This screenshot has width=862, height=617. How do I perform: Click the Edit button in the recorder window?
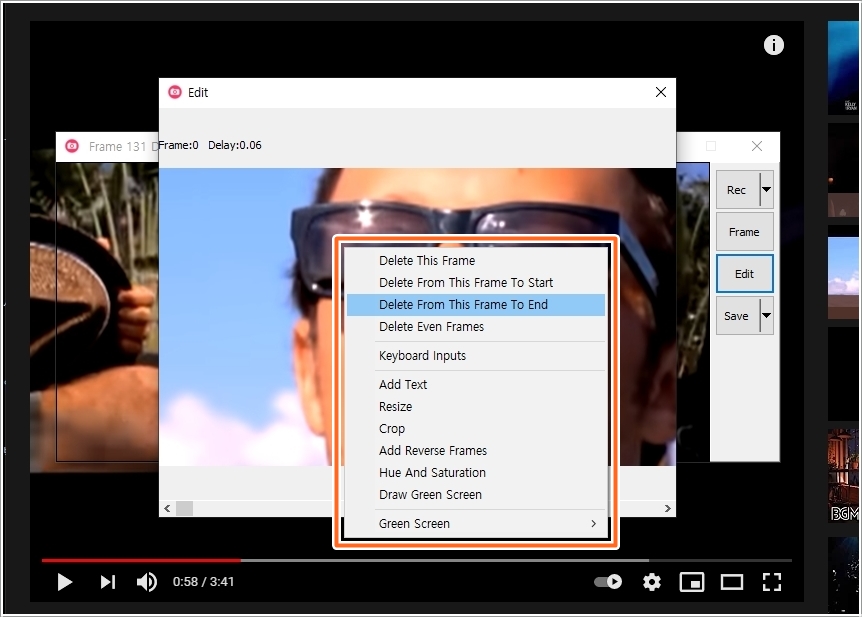(x=744, y=274)
